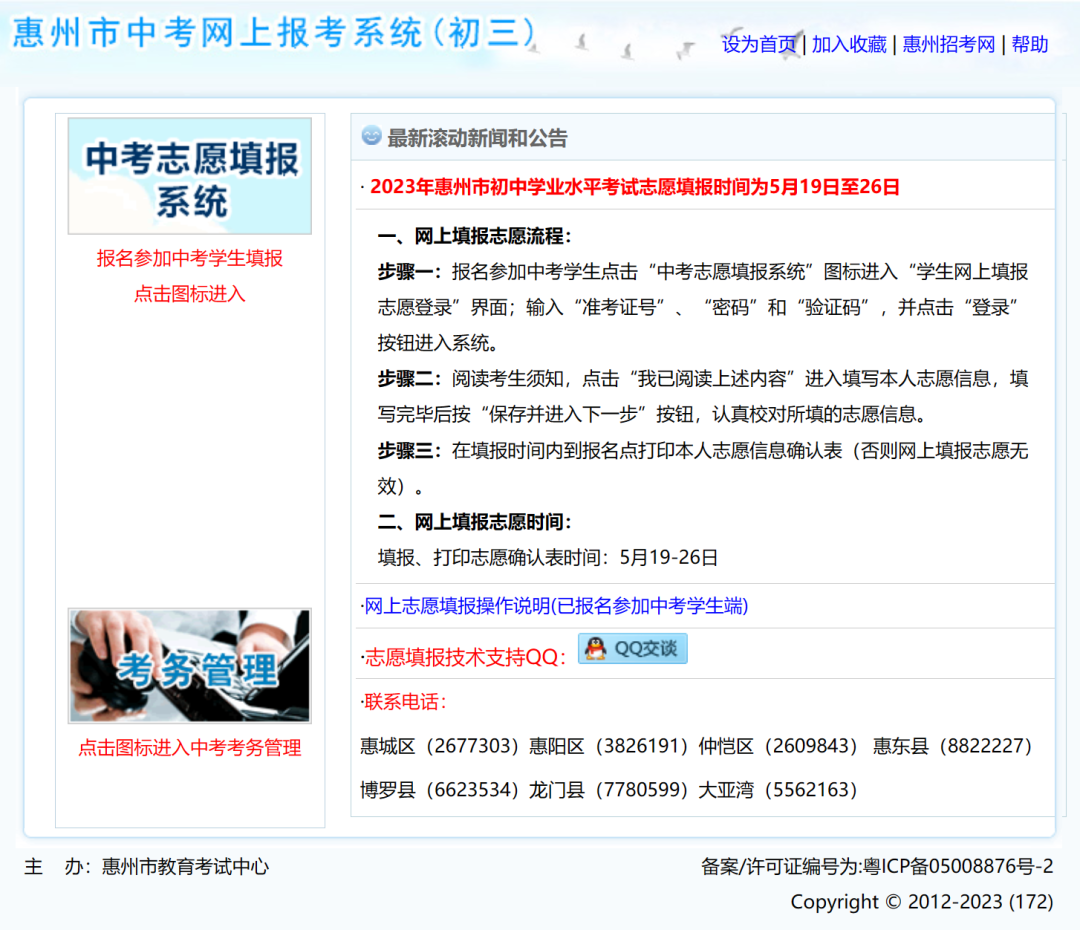
Task: Click the 惠城区 (2677303) phone entry
Action: tap(439, 746)
